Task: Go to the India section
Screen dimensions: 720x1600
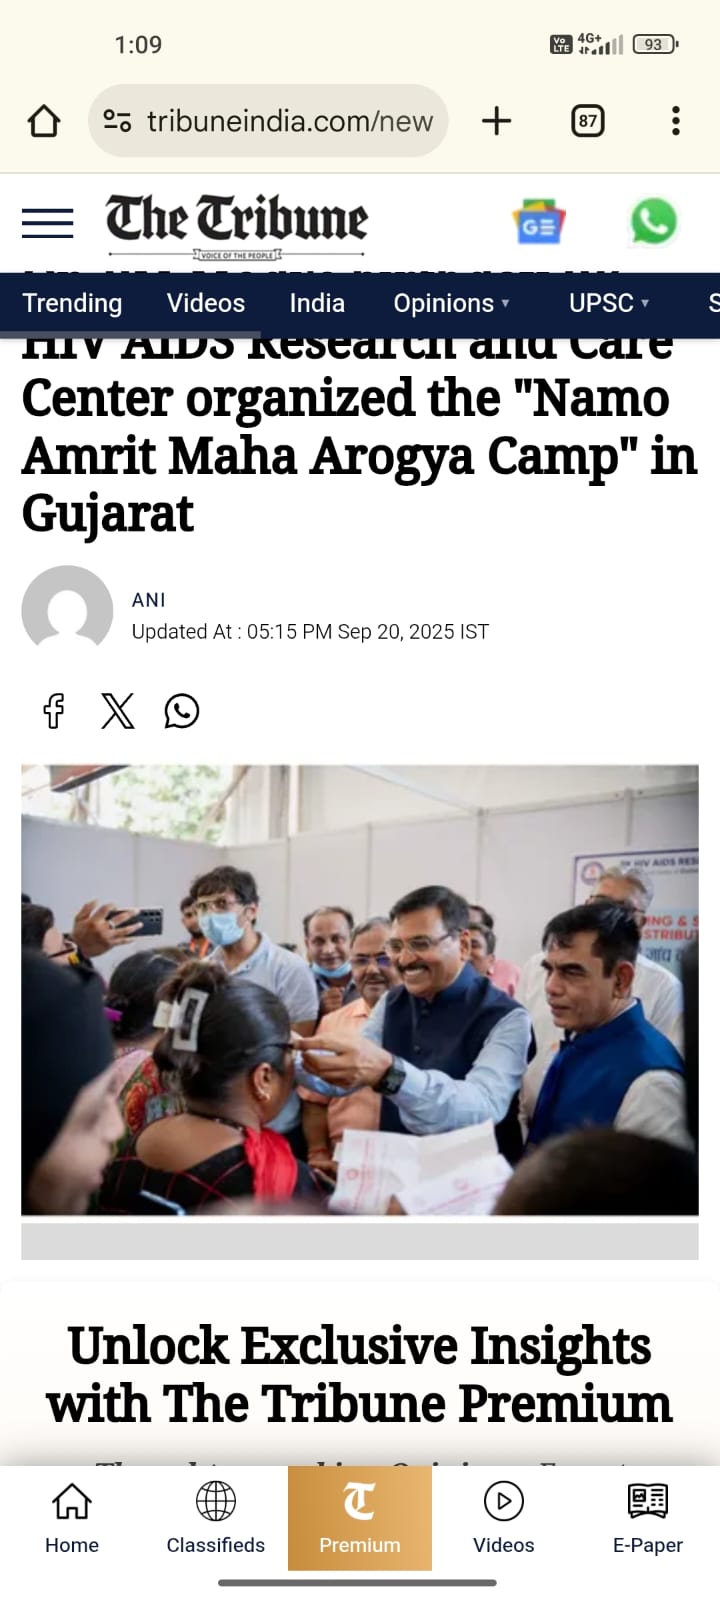Action: (317, 303)
